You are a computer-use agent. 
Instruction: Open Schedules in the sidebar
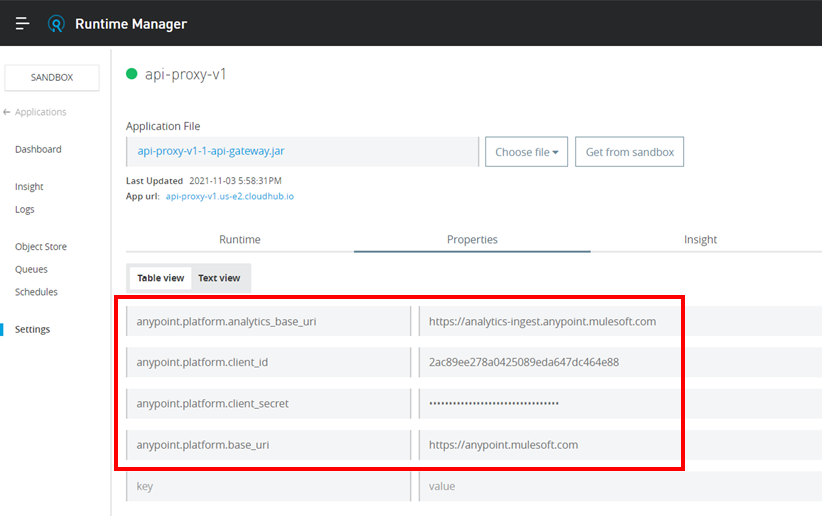click(36, 292)
